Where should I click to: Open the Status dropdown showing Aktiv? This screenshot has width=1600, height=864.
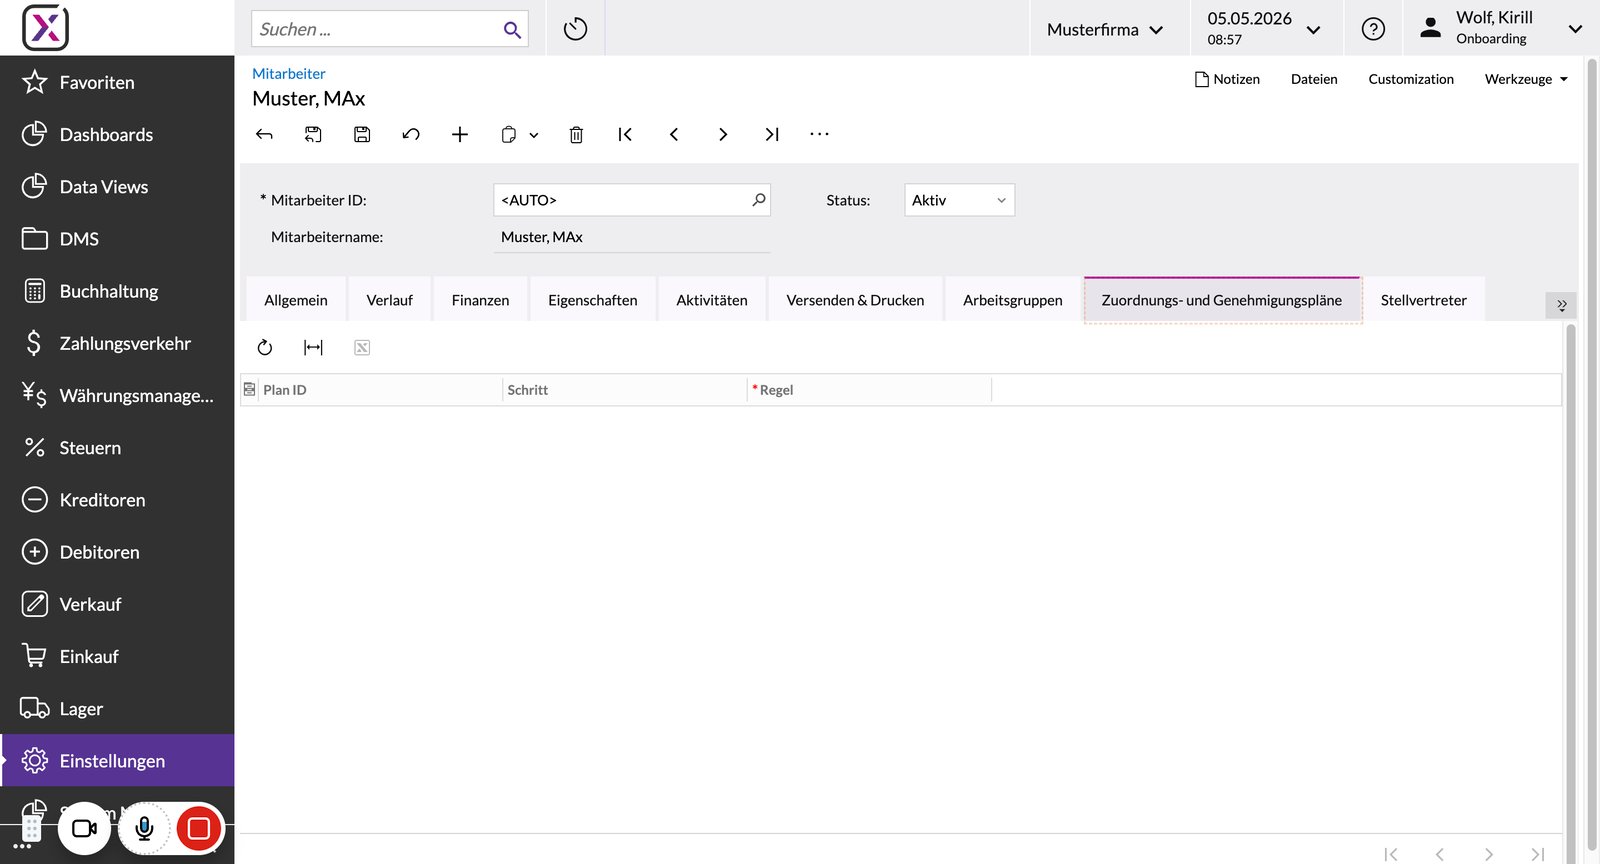point(959,200)
